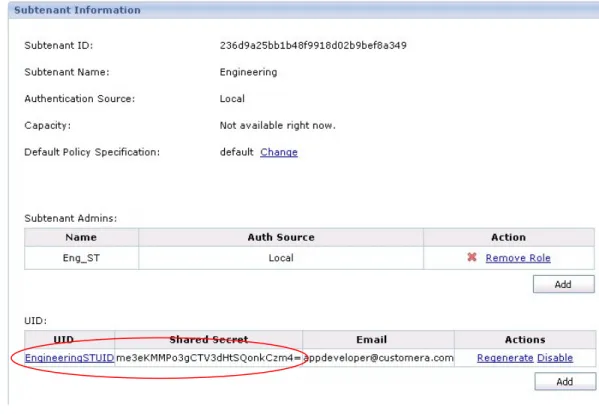This screenshot has width=599, height=414.
Task: Open the EngineeringSTUID link
Action: (69, 358)
